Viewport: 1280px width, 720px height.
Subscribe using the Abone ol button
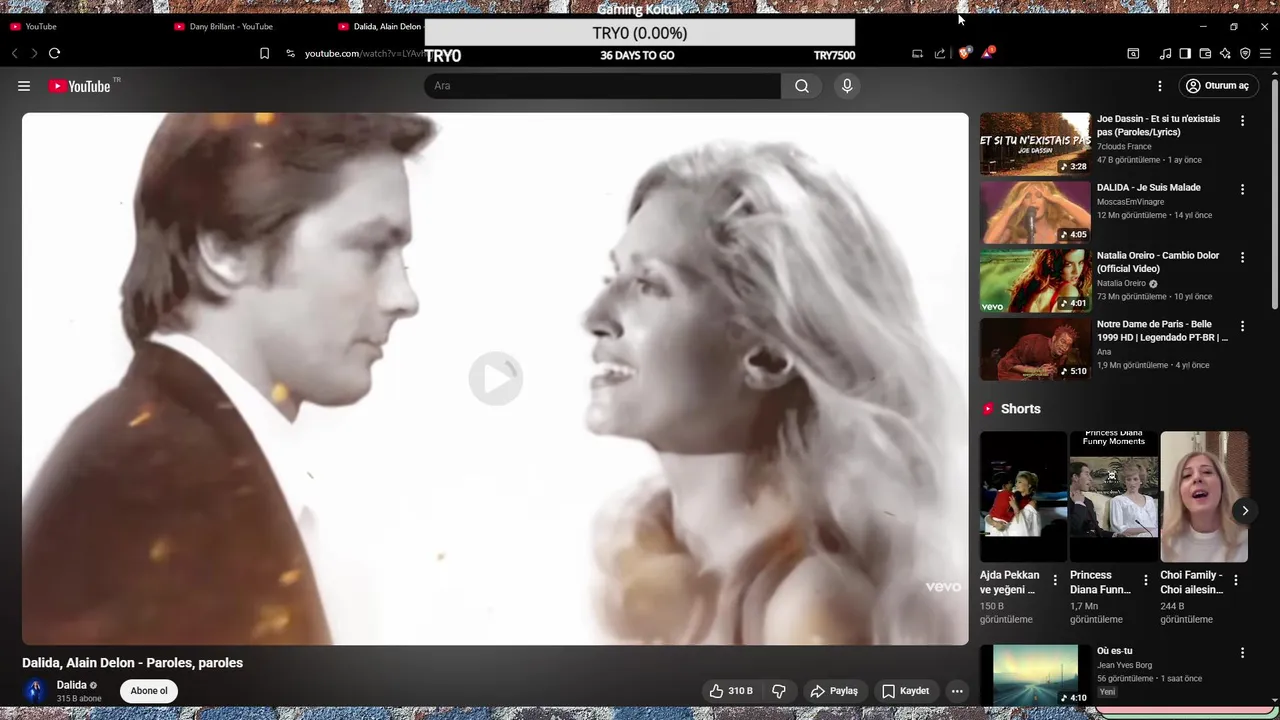(x=149, y=691)
